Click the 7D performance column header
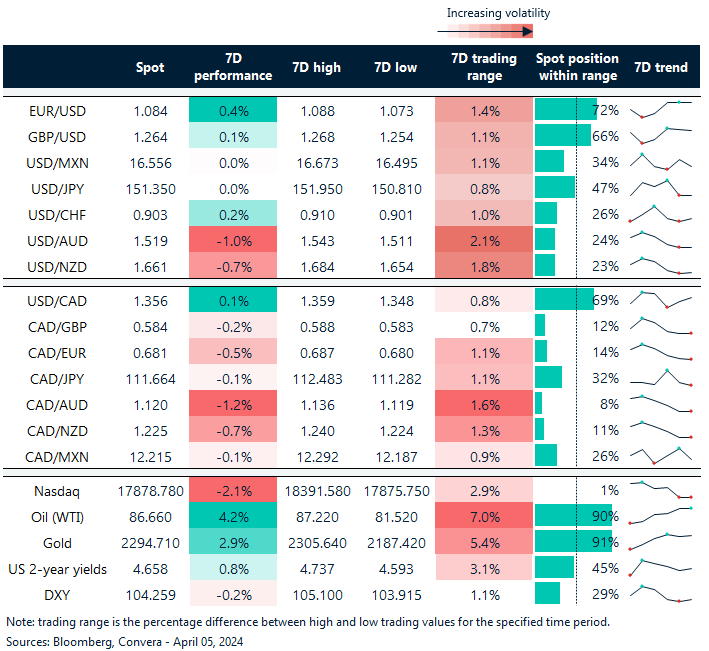This screenshot has height=651, width=709. 231,67
